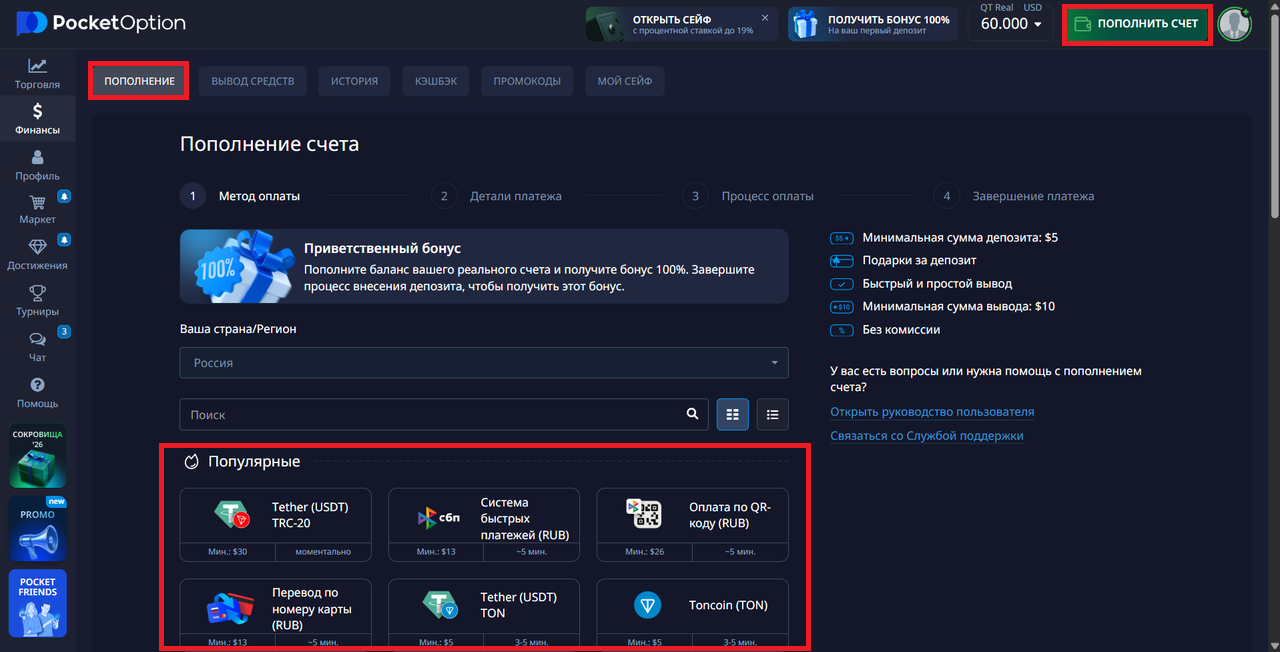Expand the country dropdown showing Россия
This screenshot has width=1280, height=652.
pos(484,362)
